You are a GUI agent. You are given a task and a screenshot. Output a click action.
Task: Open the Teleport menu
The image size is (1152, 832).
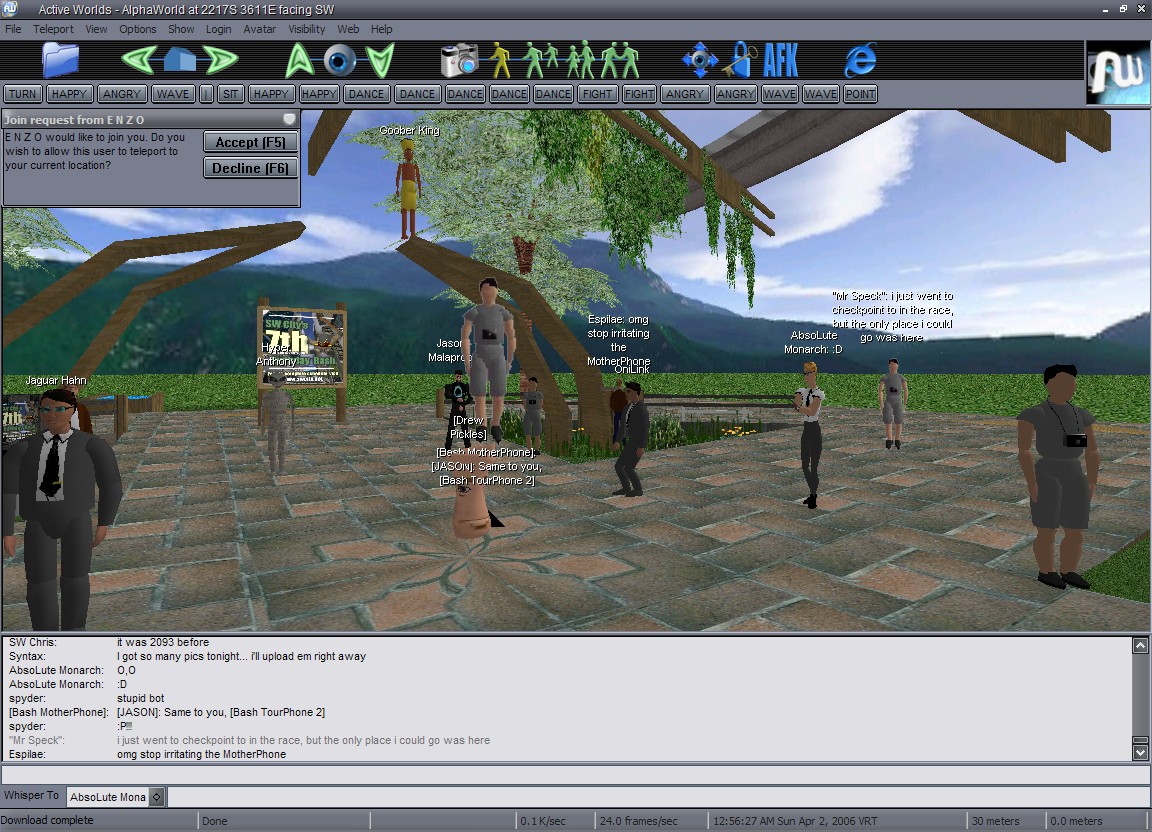[53, 29]
